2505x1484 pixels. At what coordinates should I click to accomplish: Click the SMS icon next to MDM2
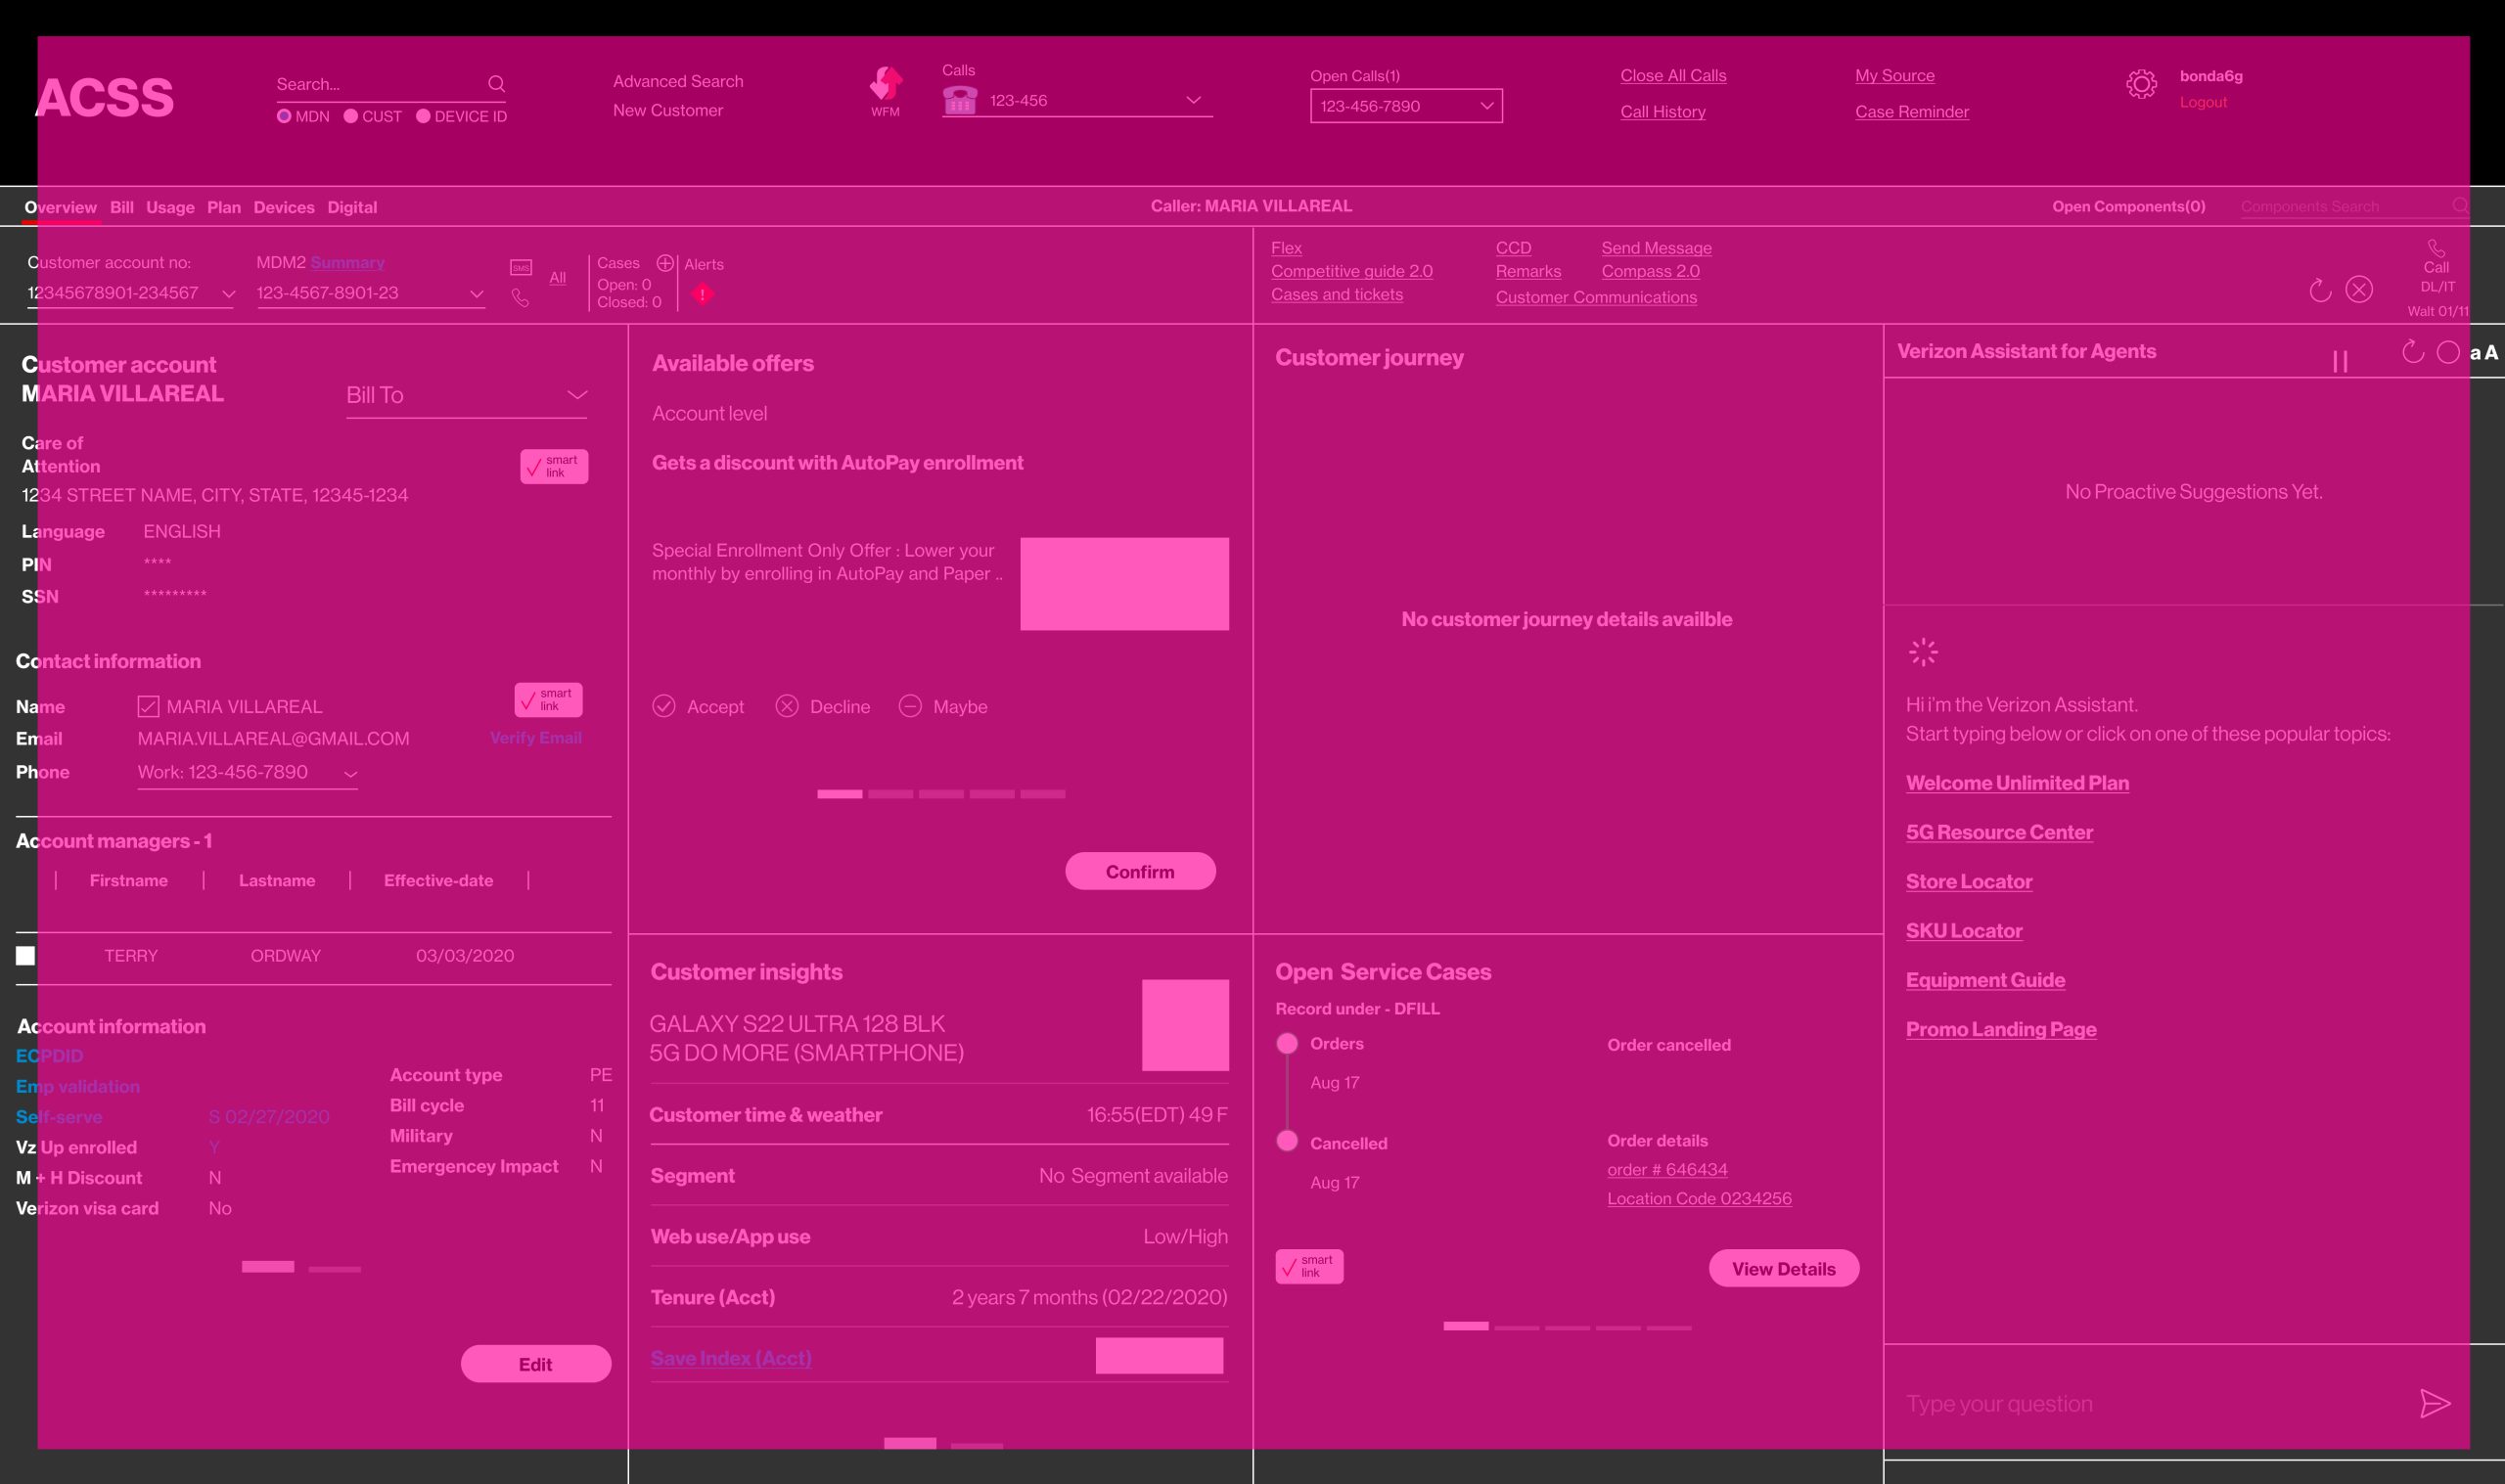(x=521, y=268)
